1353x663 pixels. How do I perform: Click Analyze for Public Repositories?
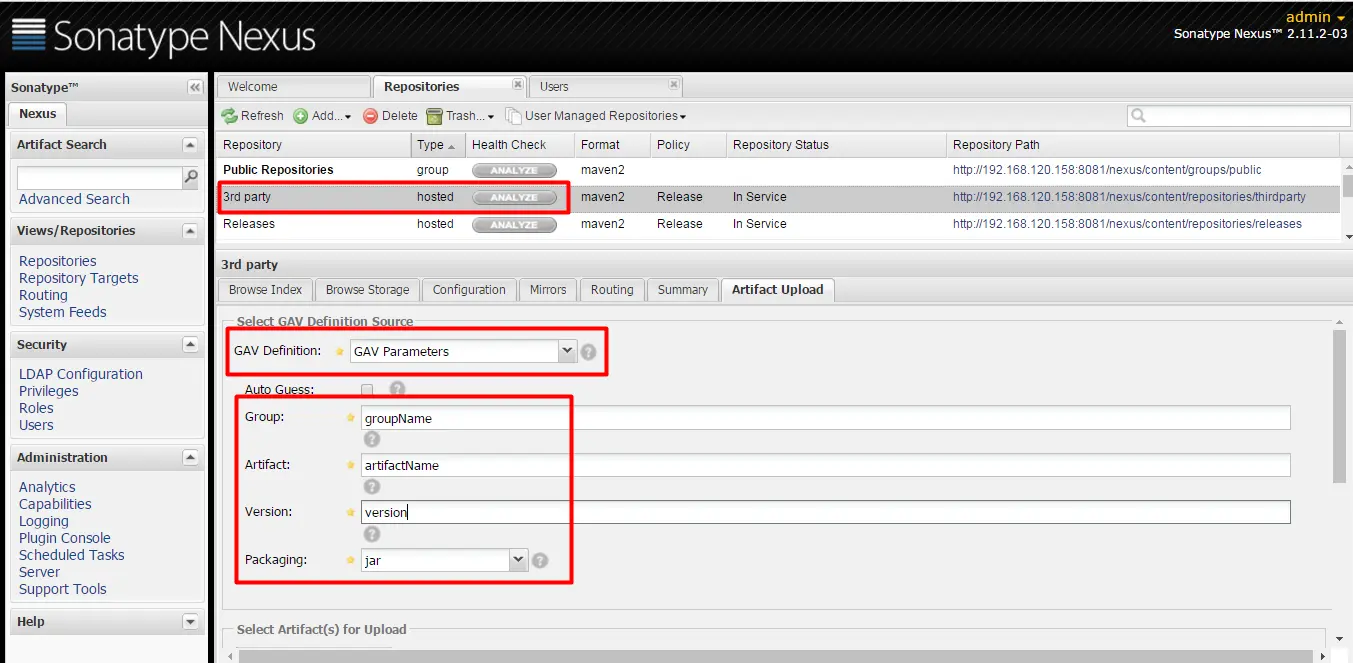[514, 170]
